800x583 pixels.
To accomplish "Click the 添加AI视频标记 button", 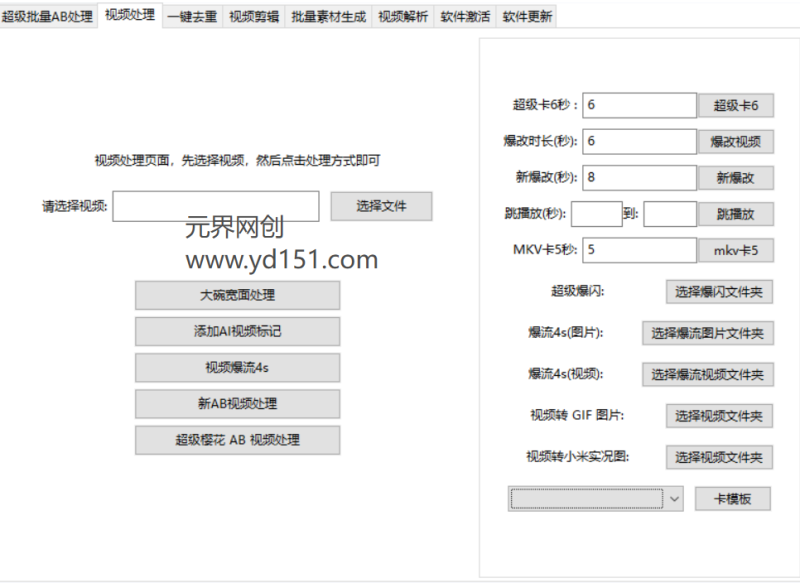I will tap(236, 331).
